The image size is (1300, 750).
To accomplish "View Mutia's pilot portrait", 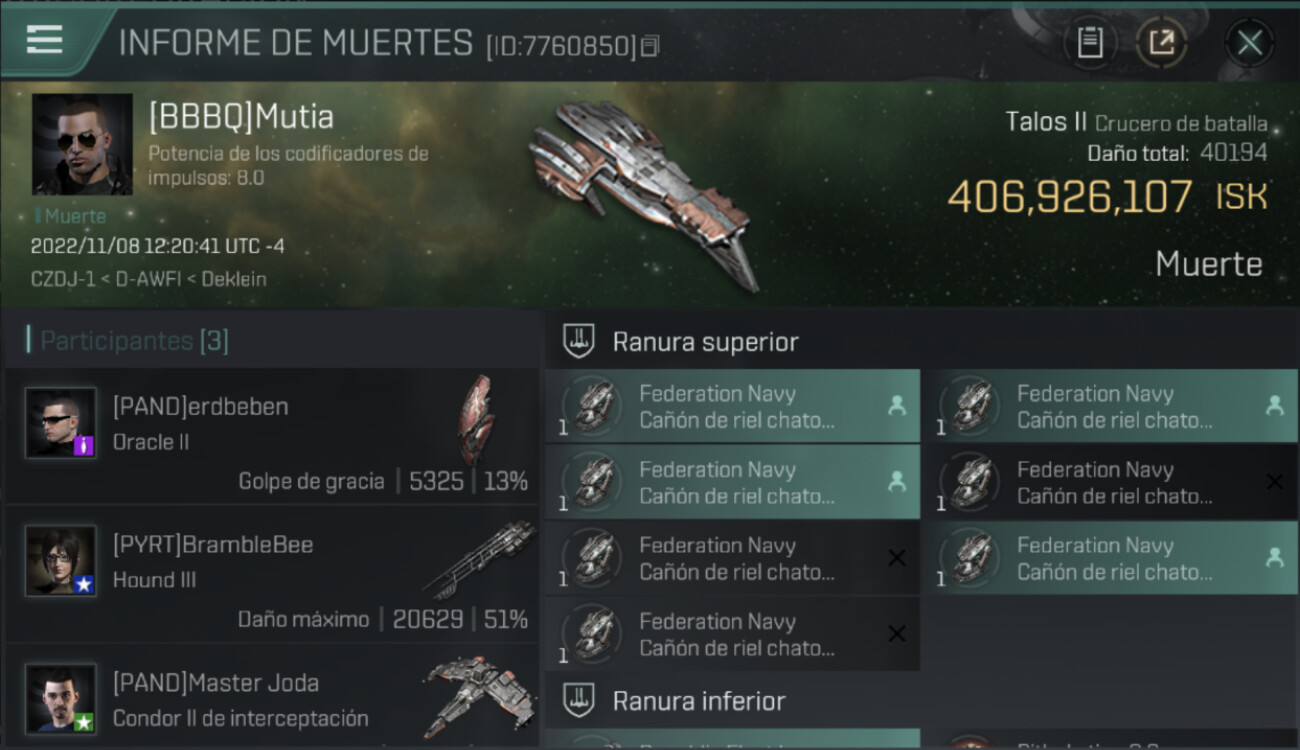I will 82,144.
